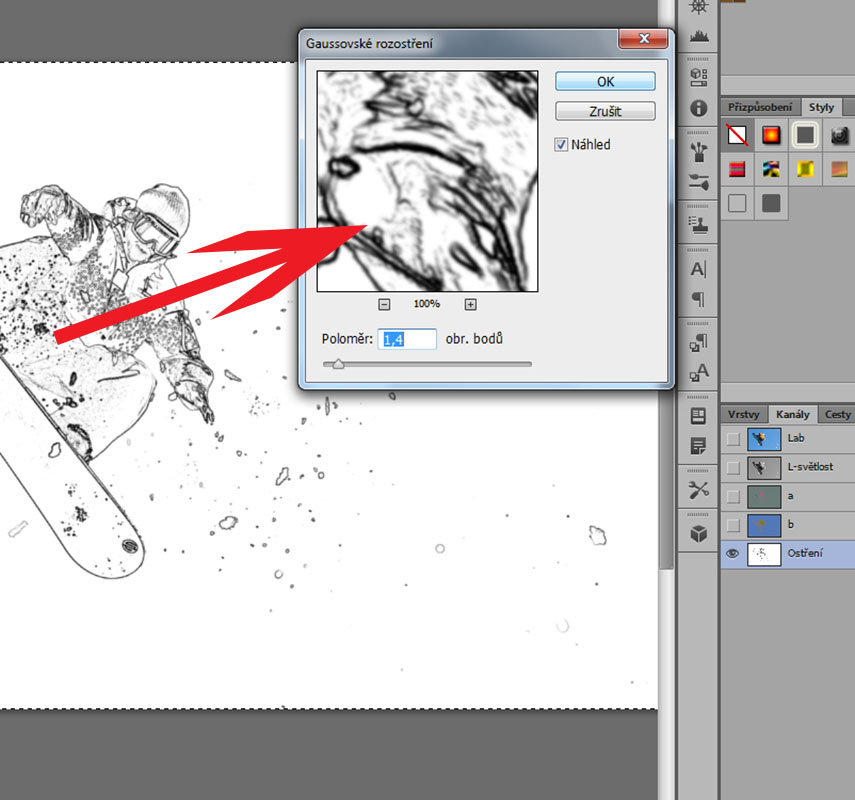Zoom in the blur preview with plus
Image resolution: width=855 pixels, height=800 pixels.
[471, 304]
